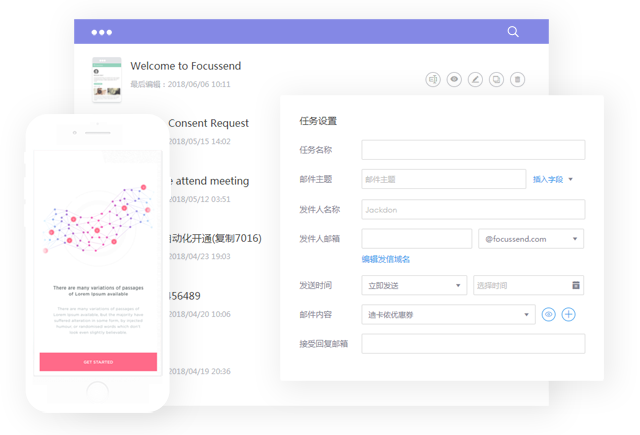Image resolution: width=640 pixels, height=435 pixels.
Task: Click the search magnifier icon in header
Action: pyautogui.click(x=513, y=32)
